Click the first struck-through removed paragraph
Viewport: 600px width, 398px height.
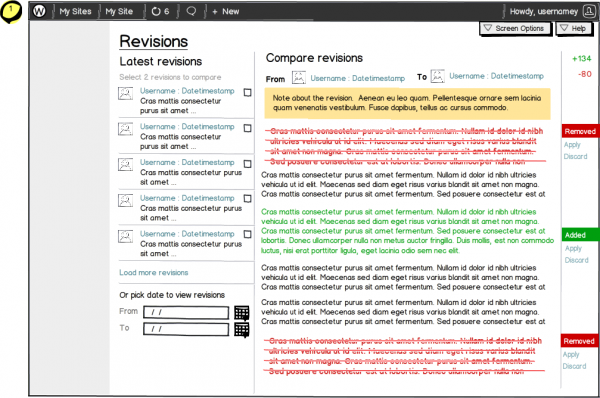click(406, 146)
